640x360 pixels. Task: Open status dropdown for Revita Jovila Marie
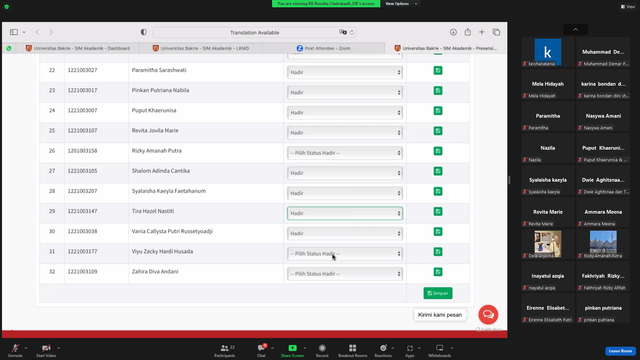click(345, 133)
